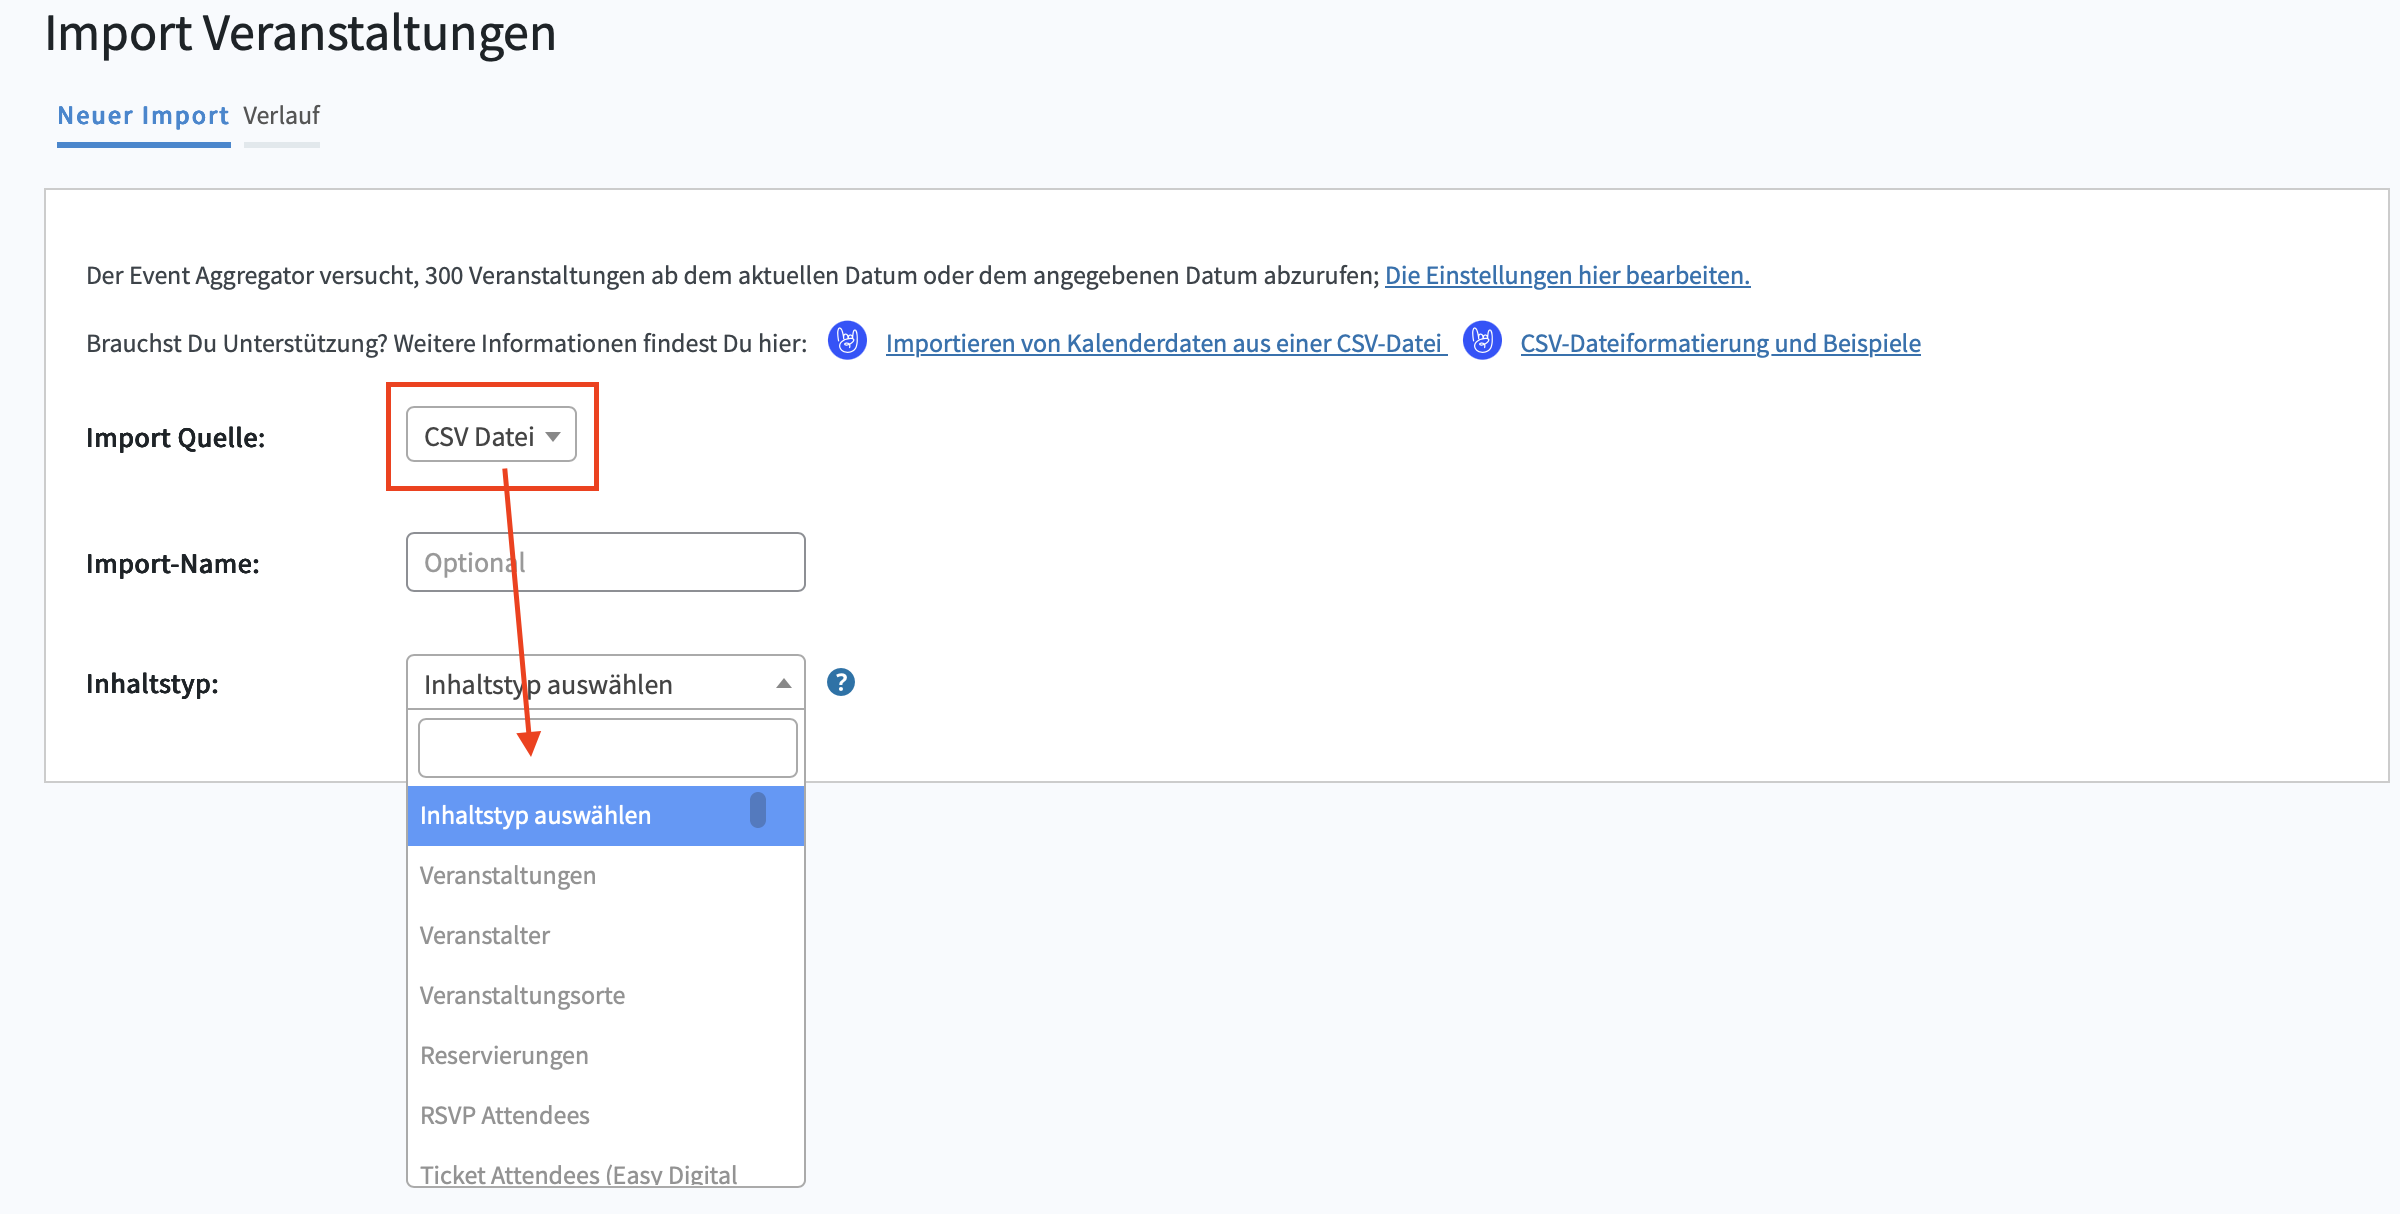The width and height of the screenshot is (2400, 1214).
Task: Select highlighted Inhaltstyp auswählen option
Action: [x=535, y=816]
